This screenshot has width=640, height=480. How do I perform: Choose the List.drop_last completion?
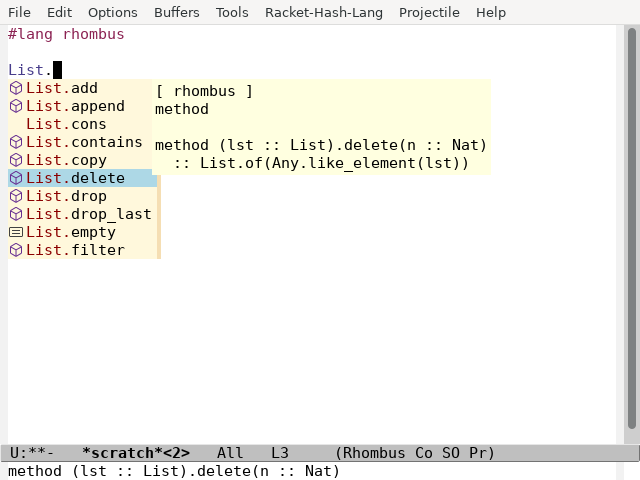[x=82, y=214]
